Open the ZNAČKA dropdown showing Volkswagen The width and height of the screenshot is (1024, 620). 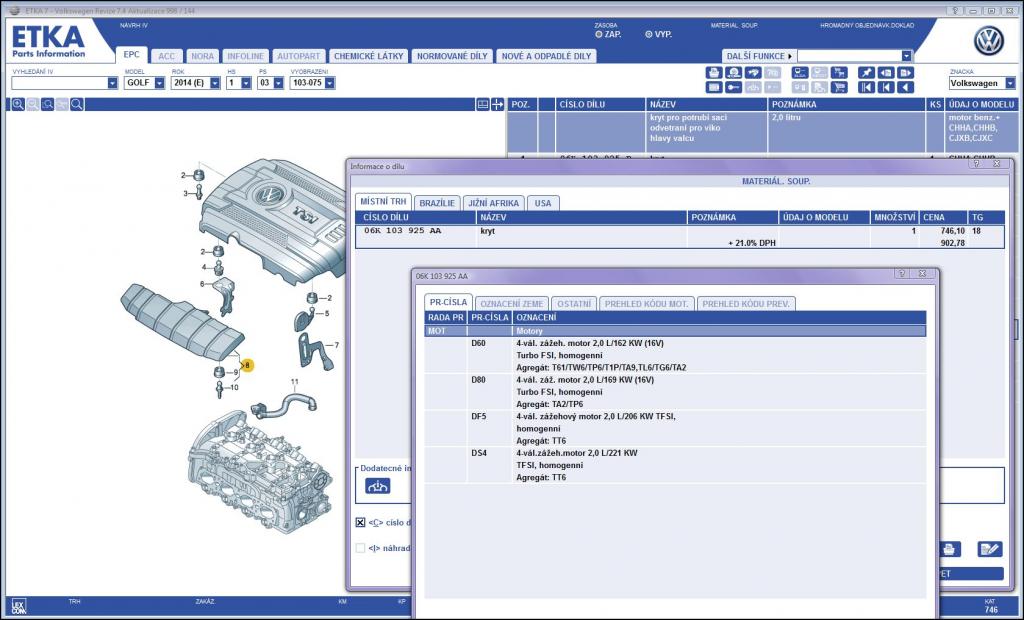[1010, 83]
